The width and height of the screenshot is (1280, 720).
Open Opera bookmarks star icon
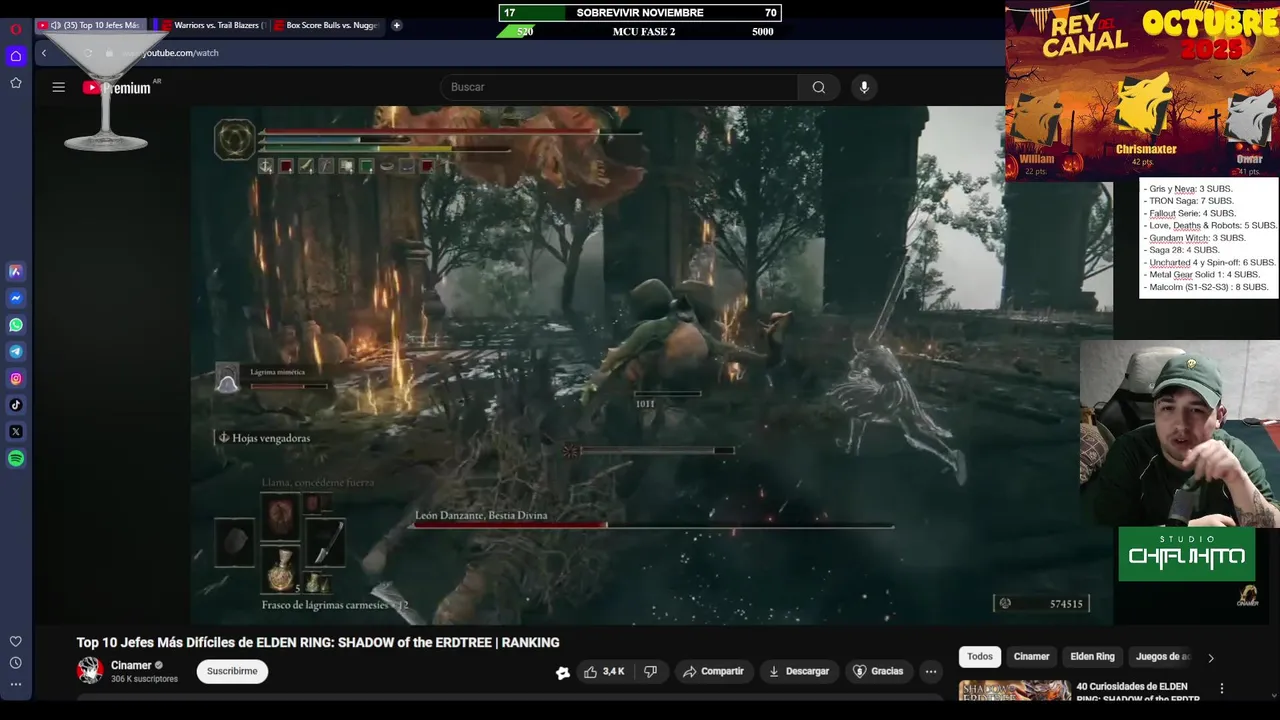point(16,83)
